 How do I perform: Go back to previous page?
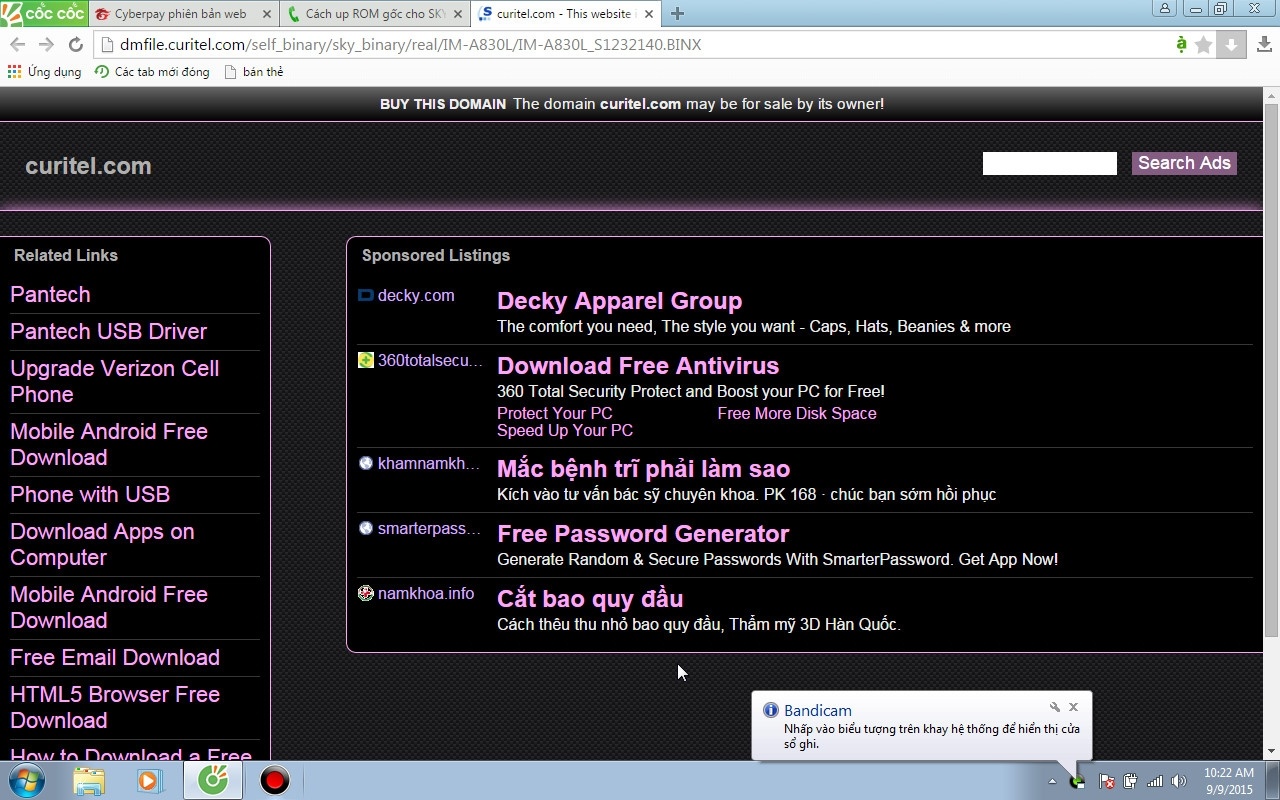(17, 45)
